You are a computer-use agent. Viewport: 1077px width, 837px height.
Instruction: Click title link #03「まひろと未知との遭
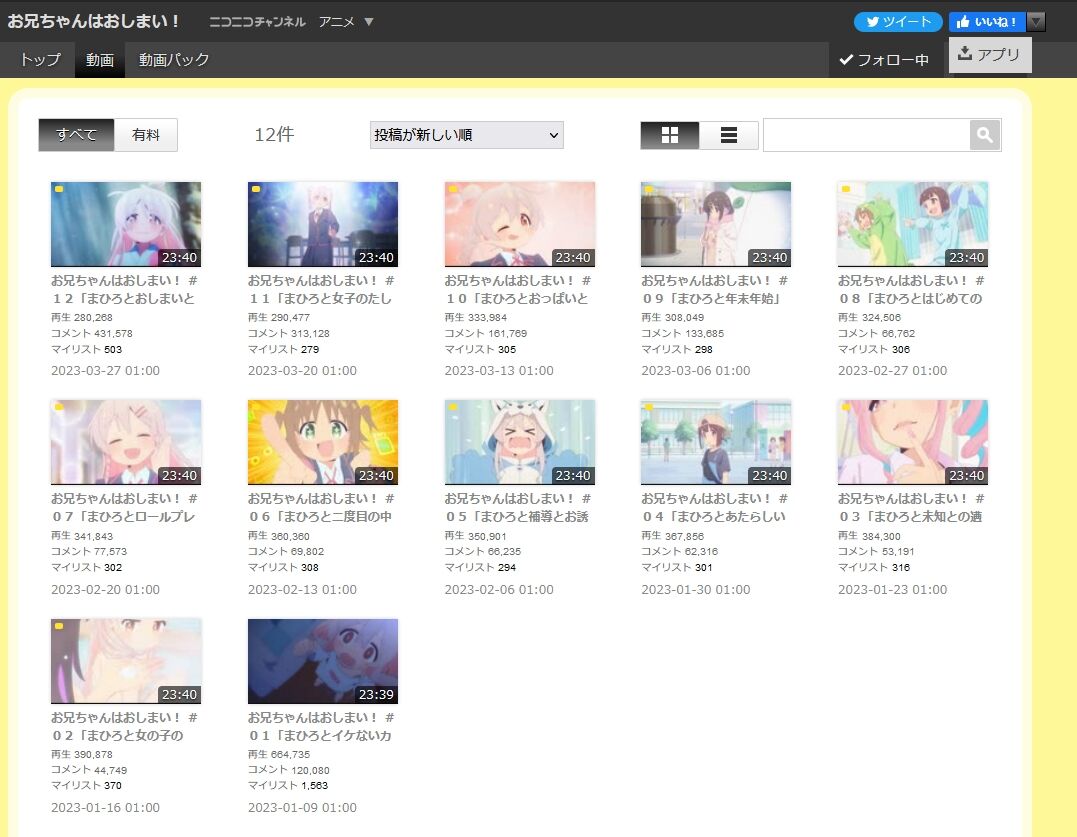pyautogui.click(x=911, y=507)
